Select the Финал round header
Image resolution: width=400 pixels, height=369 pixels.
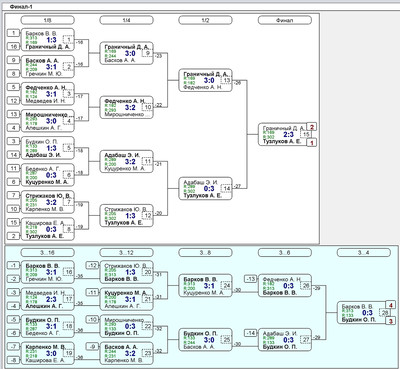coord(285,20)
